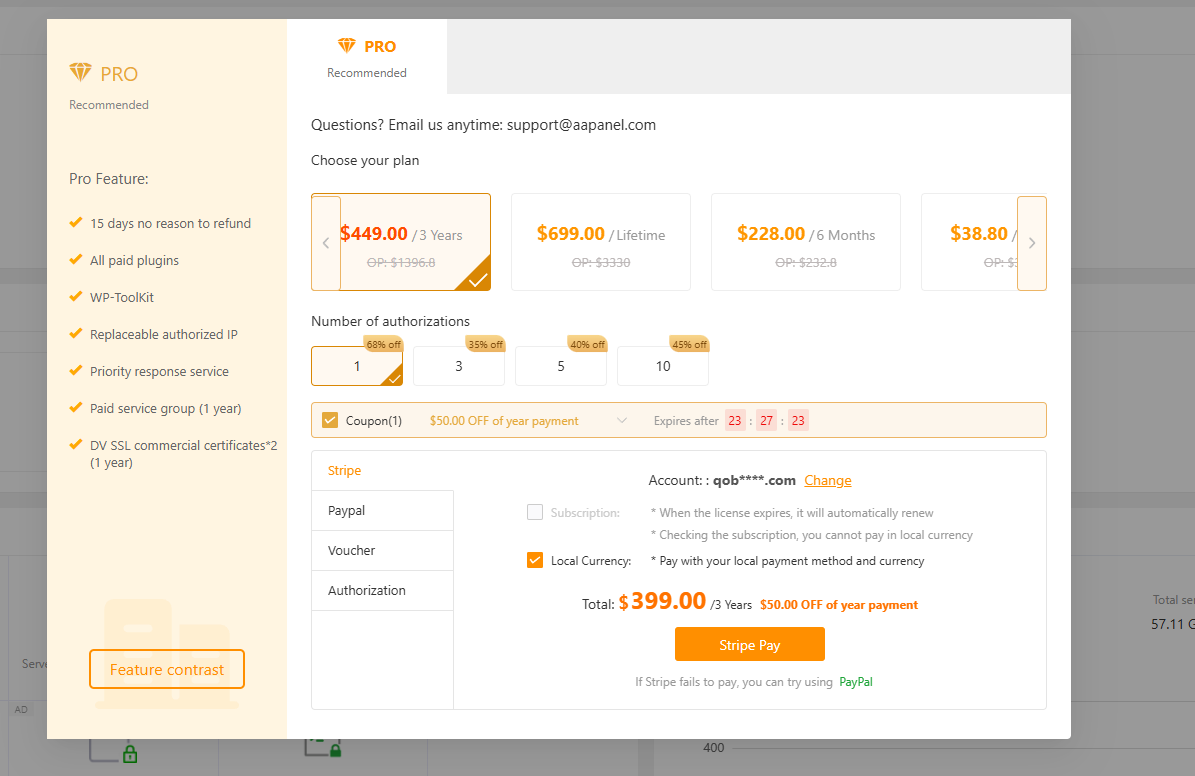Choose the $699.00 Lifetime plan
This screenshot has height=776, width=1195.
pos(601,242)
